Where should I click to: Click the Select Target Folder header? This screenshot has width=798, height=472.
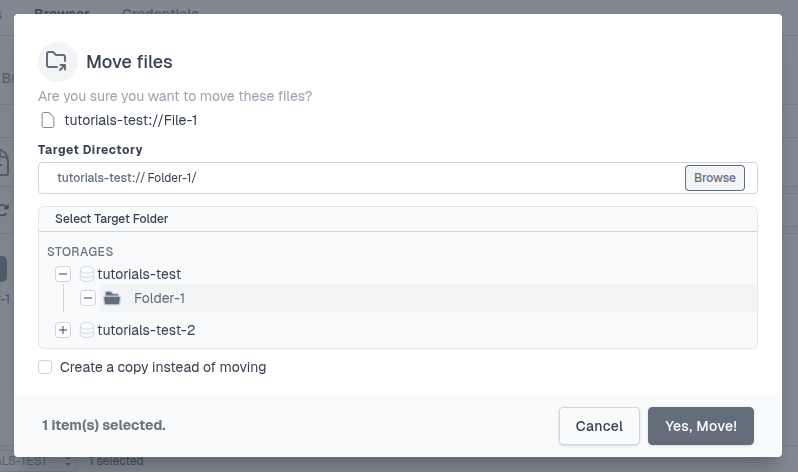pos(112,218)
